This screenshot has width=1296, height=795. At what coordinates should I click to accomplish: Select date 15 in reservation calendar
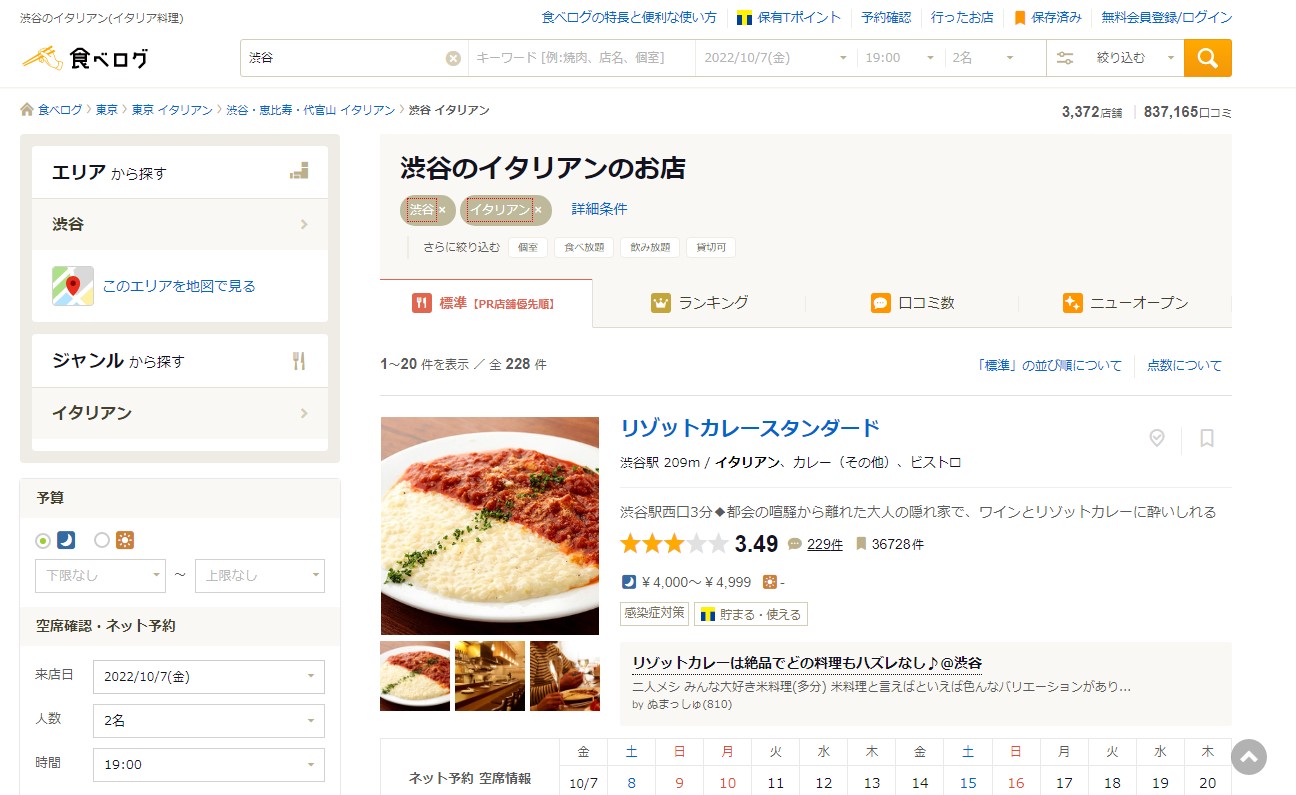968,783
